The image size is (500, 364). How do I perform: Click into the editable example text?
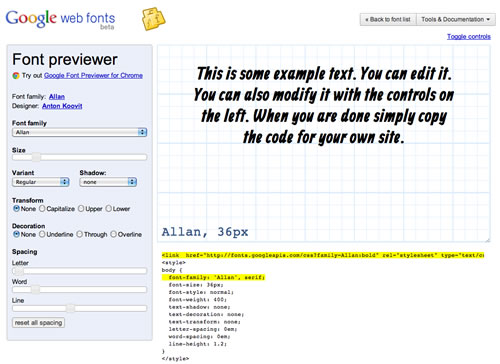point(324,105)
